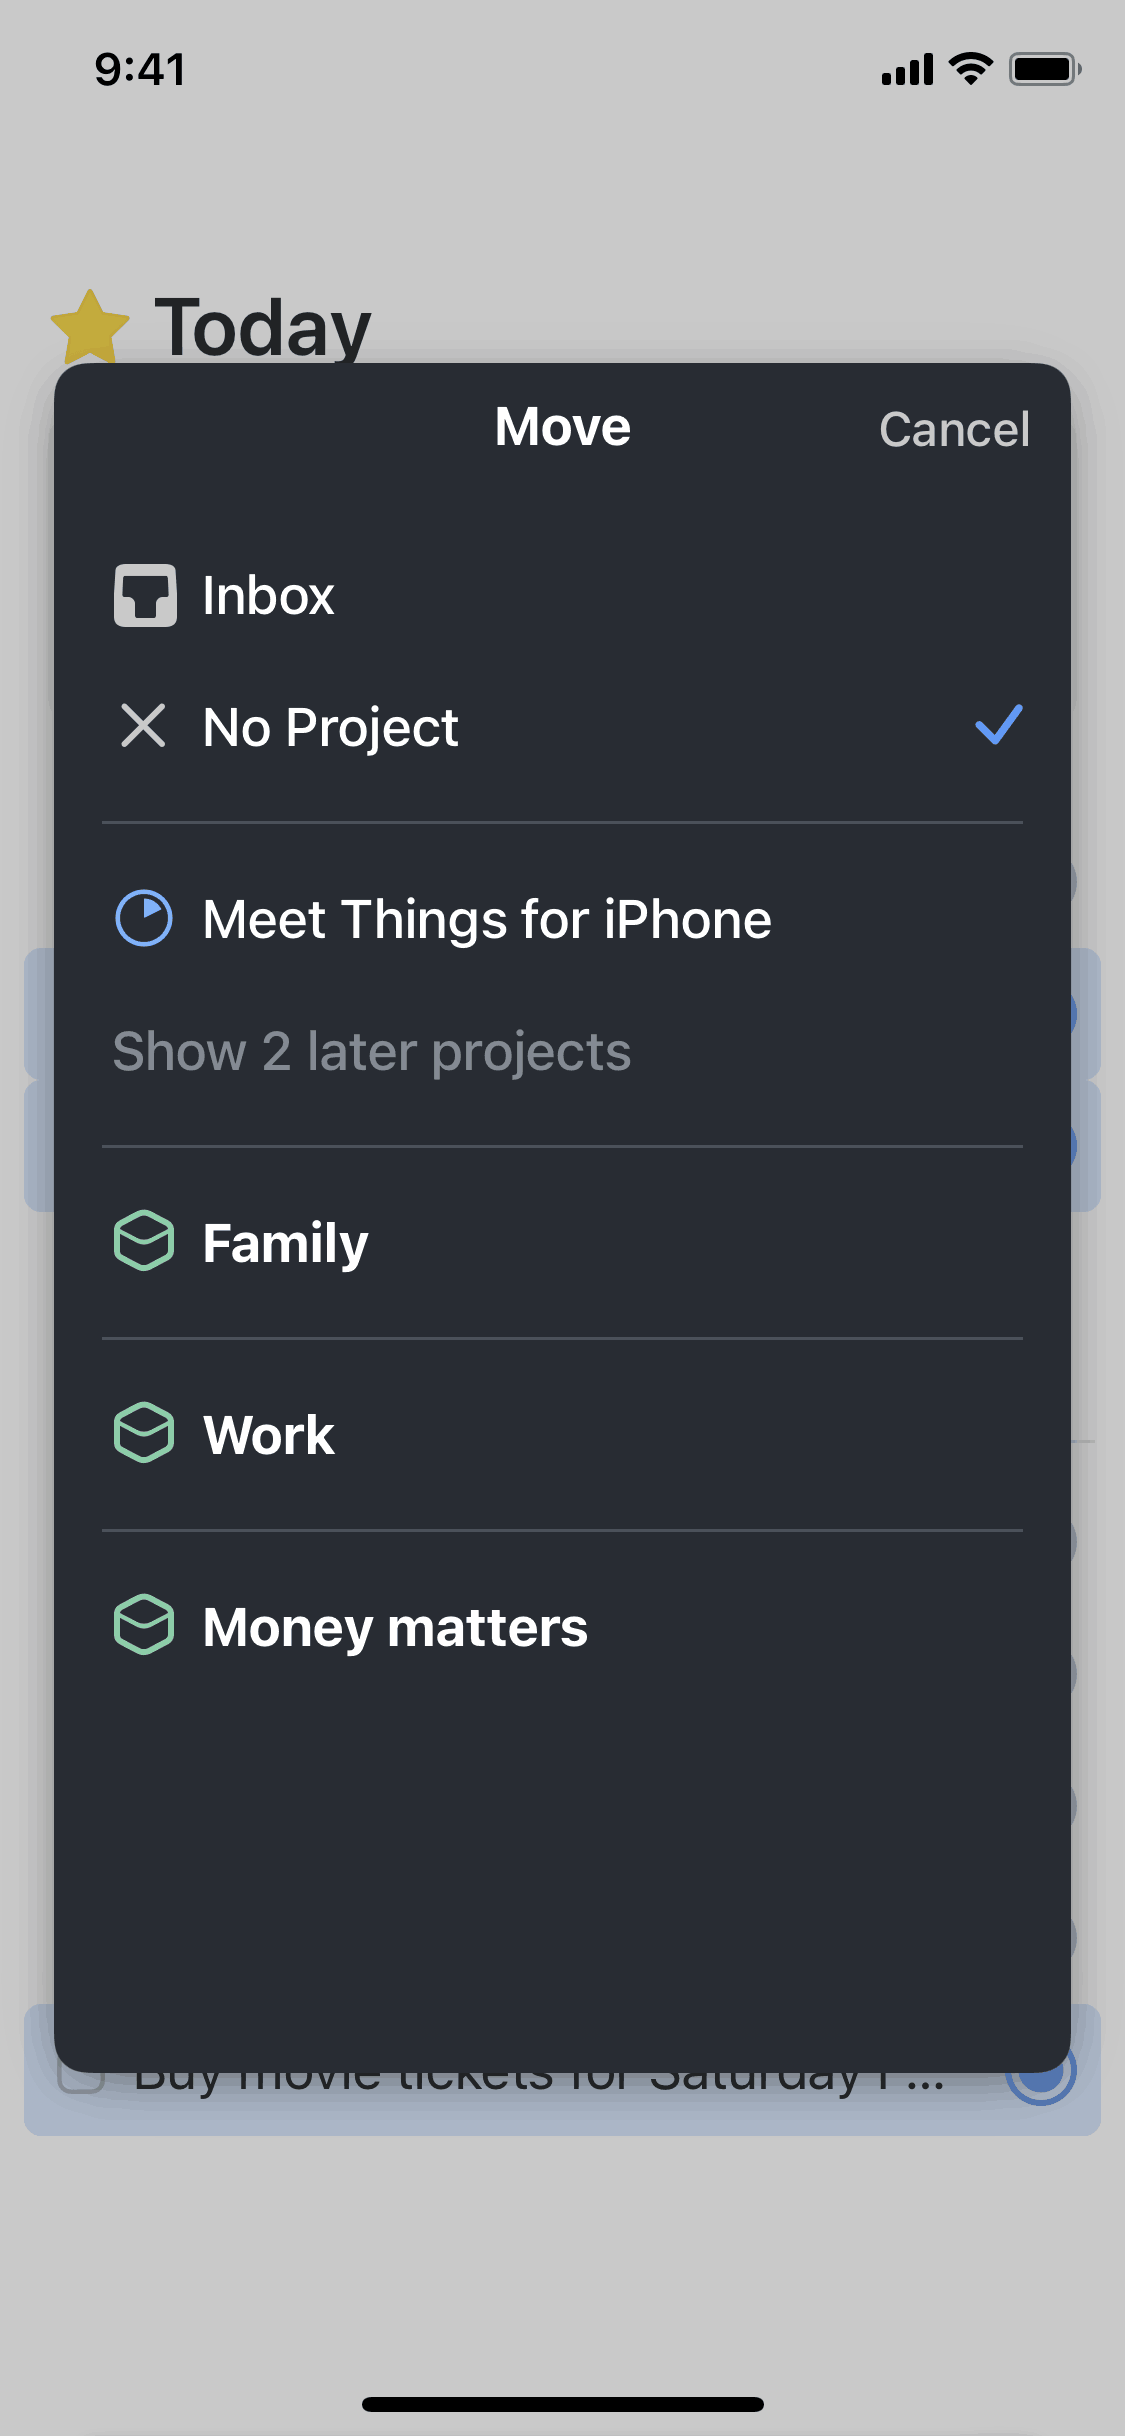This screenshot has width=1125, height=2436.
Task: Tap the Work area cube icon
Action: pos(144,1433)
